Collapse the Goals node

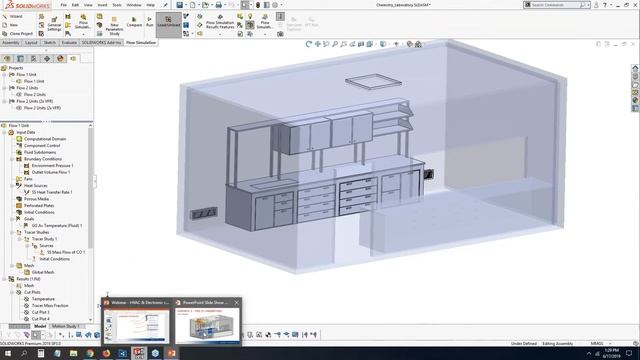12,219
